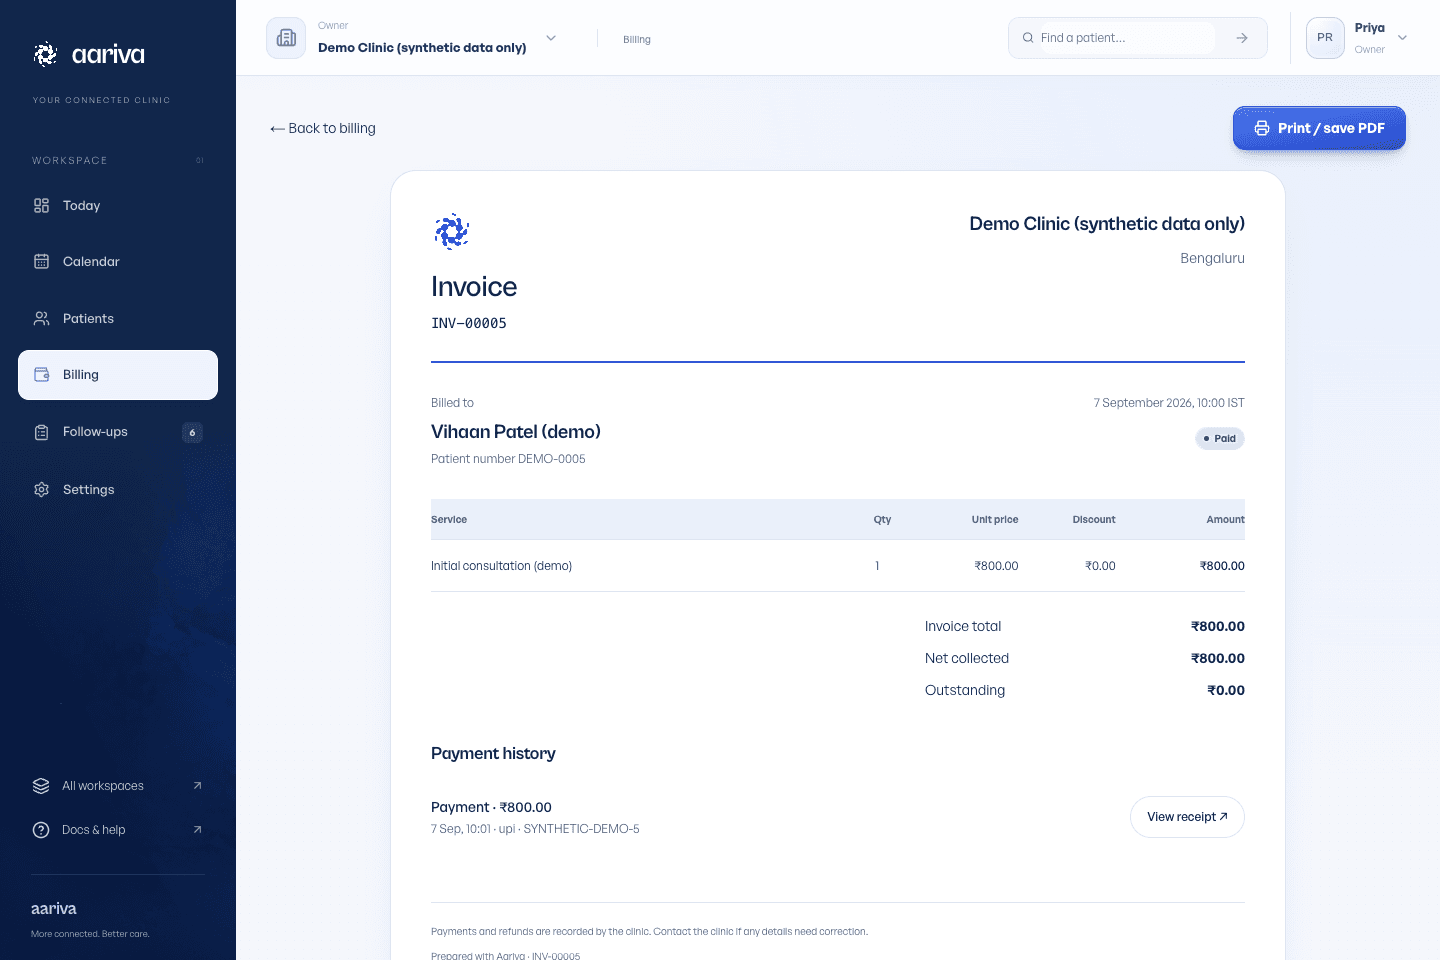Click Initial consultation (demo) service row
The image size is (1440, 960).
[x=838, y=566]
